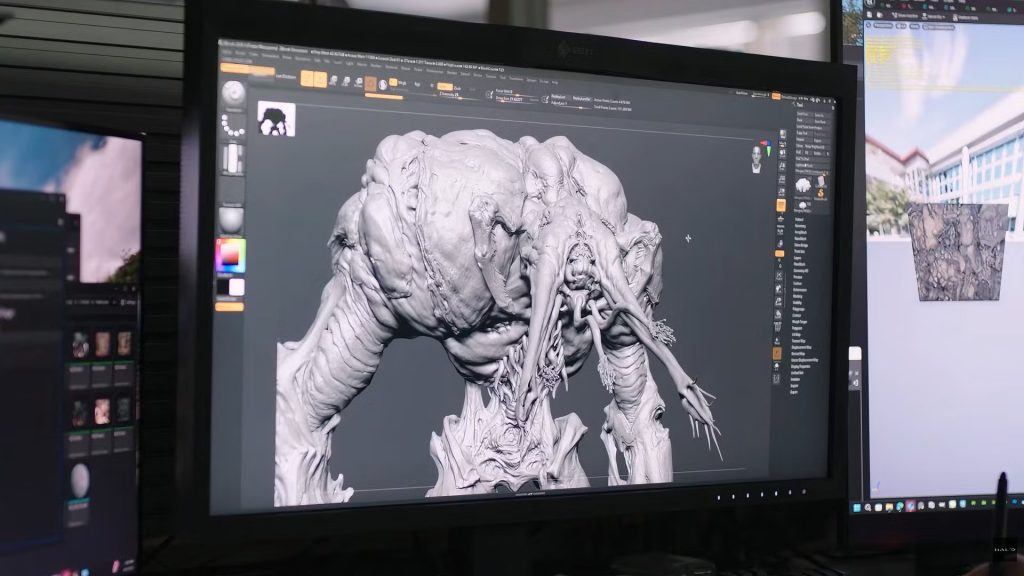The height and width of the screenshot is (576, 1024).
Task: Click the silhouette reference thumbnail on canvas
Action: tap(276, 118)
